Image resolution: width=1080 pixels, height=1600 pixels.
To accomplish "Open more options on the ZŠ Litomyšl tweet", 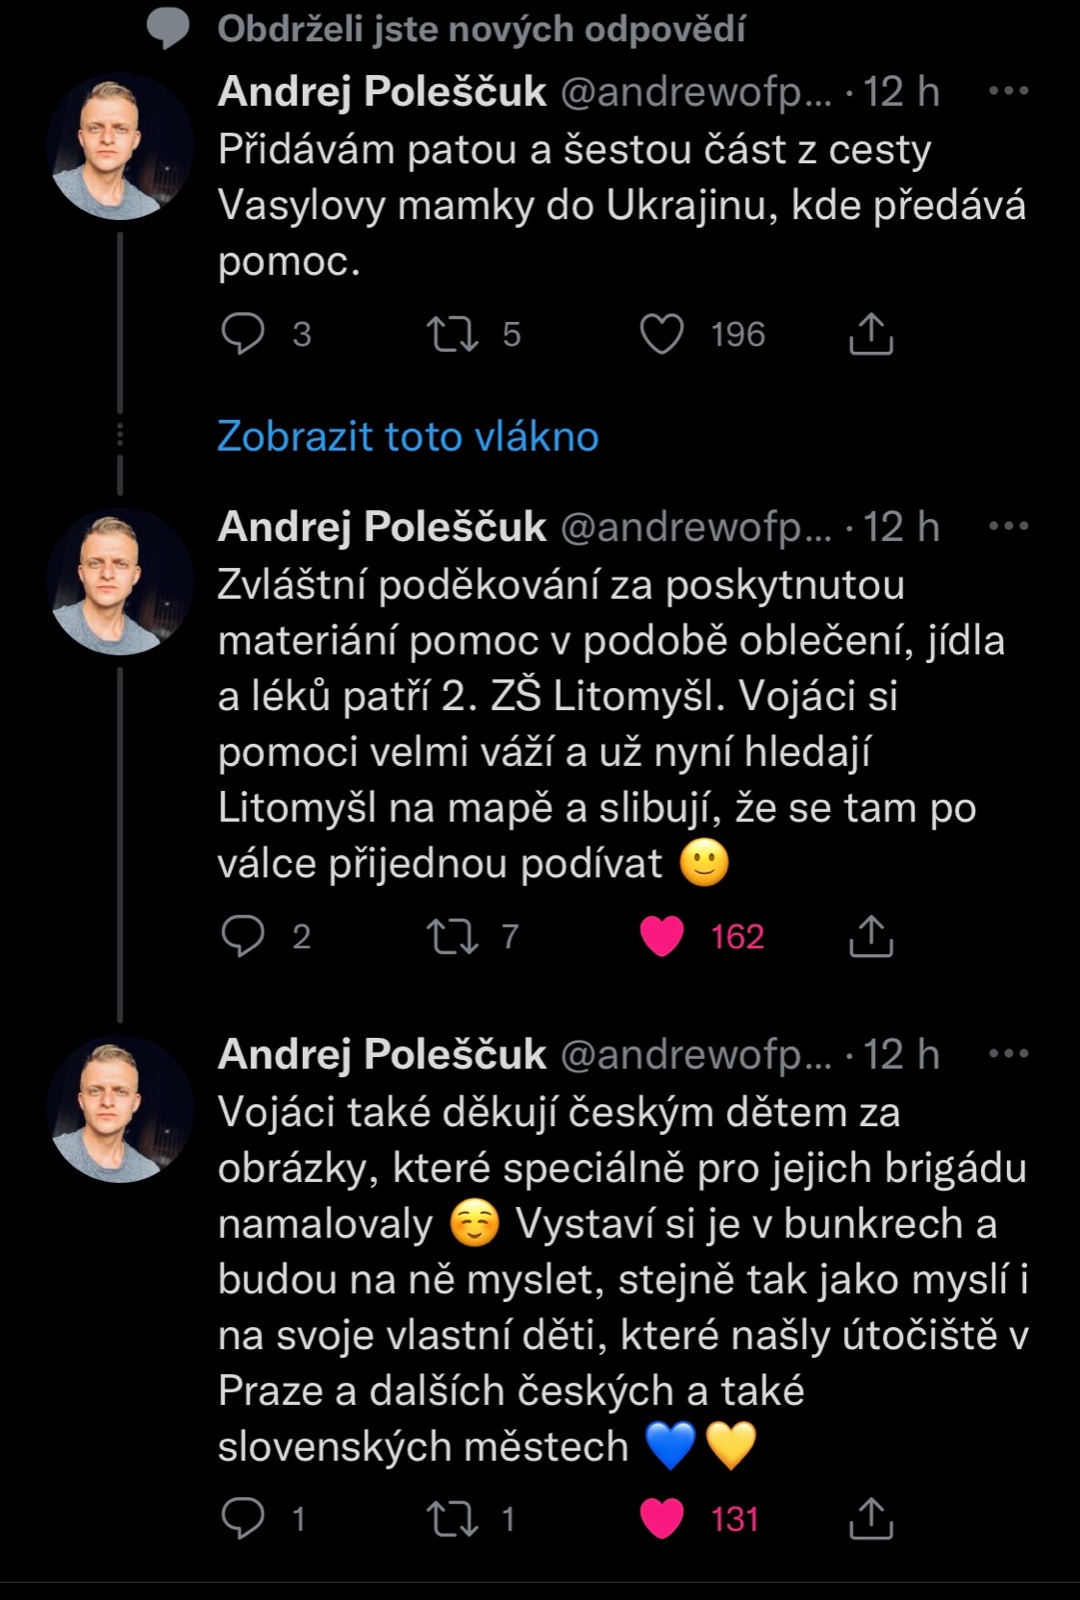I will click(1008, 526).
